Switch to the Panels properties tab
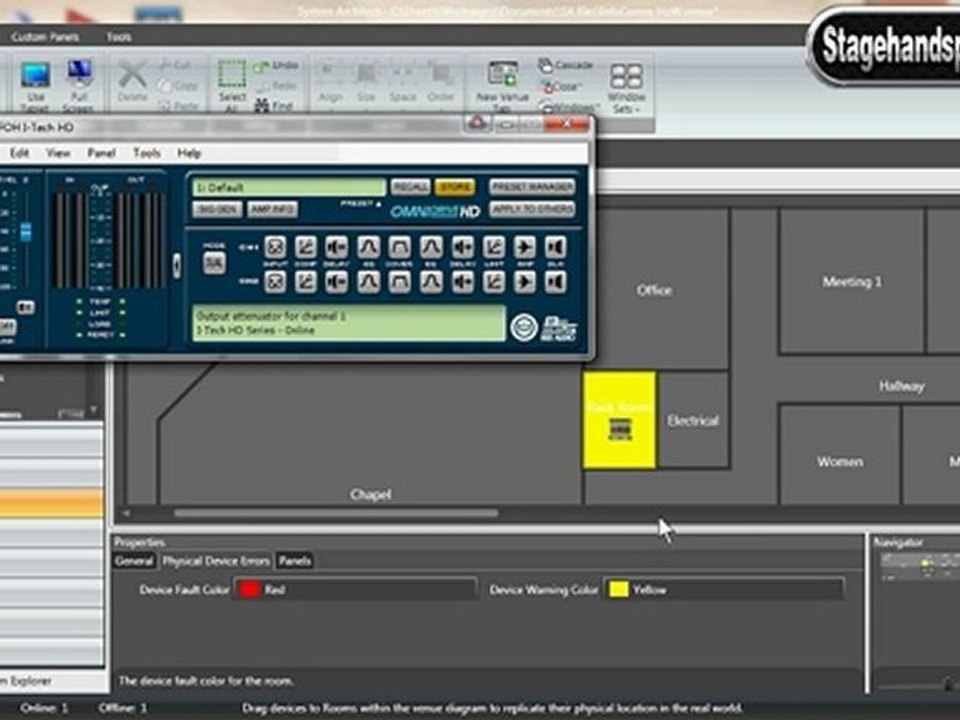The width and height of the screenshot is (960, 720). coord(294,561)
